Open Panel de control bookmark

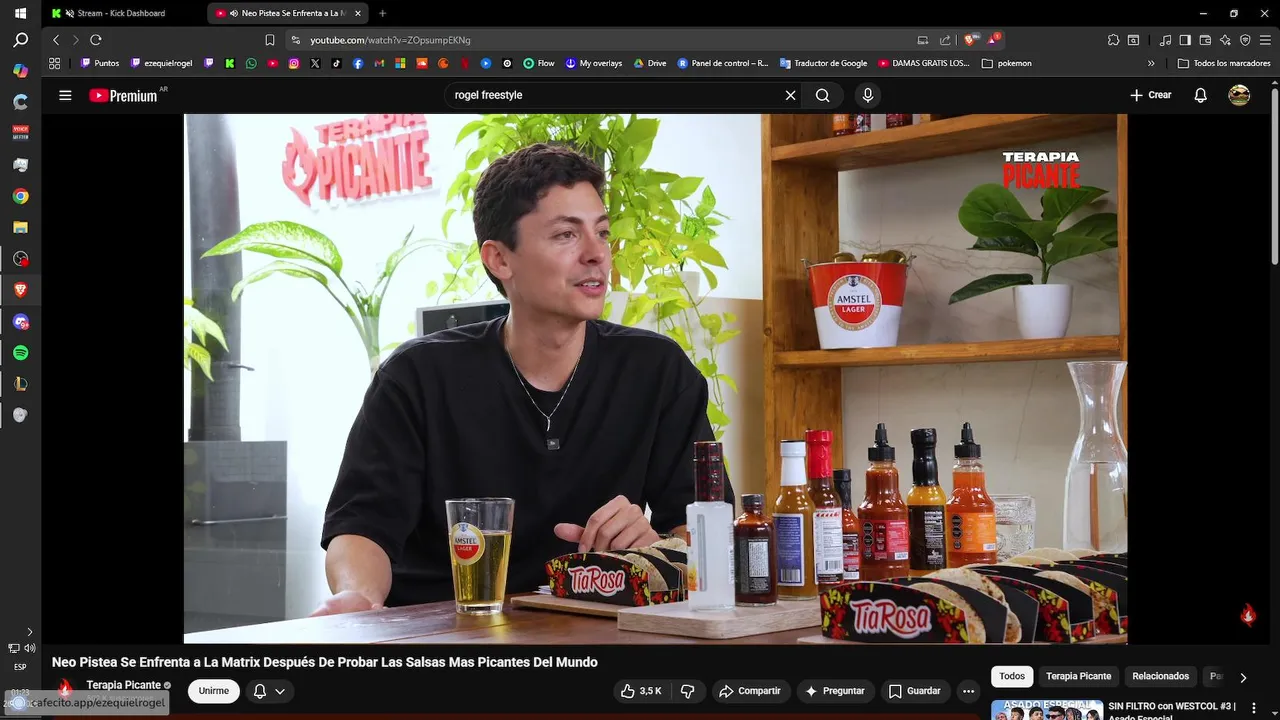click(x=723, y=63)
